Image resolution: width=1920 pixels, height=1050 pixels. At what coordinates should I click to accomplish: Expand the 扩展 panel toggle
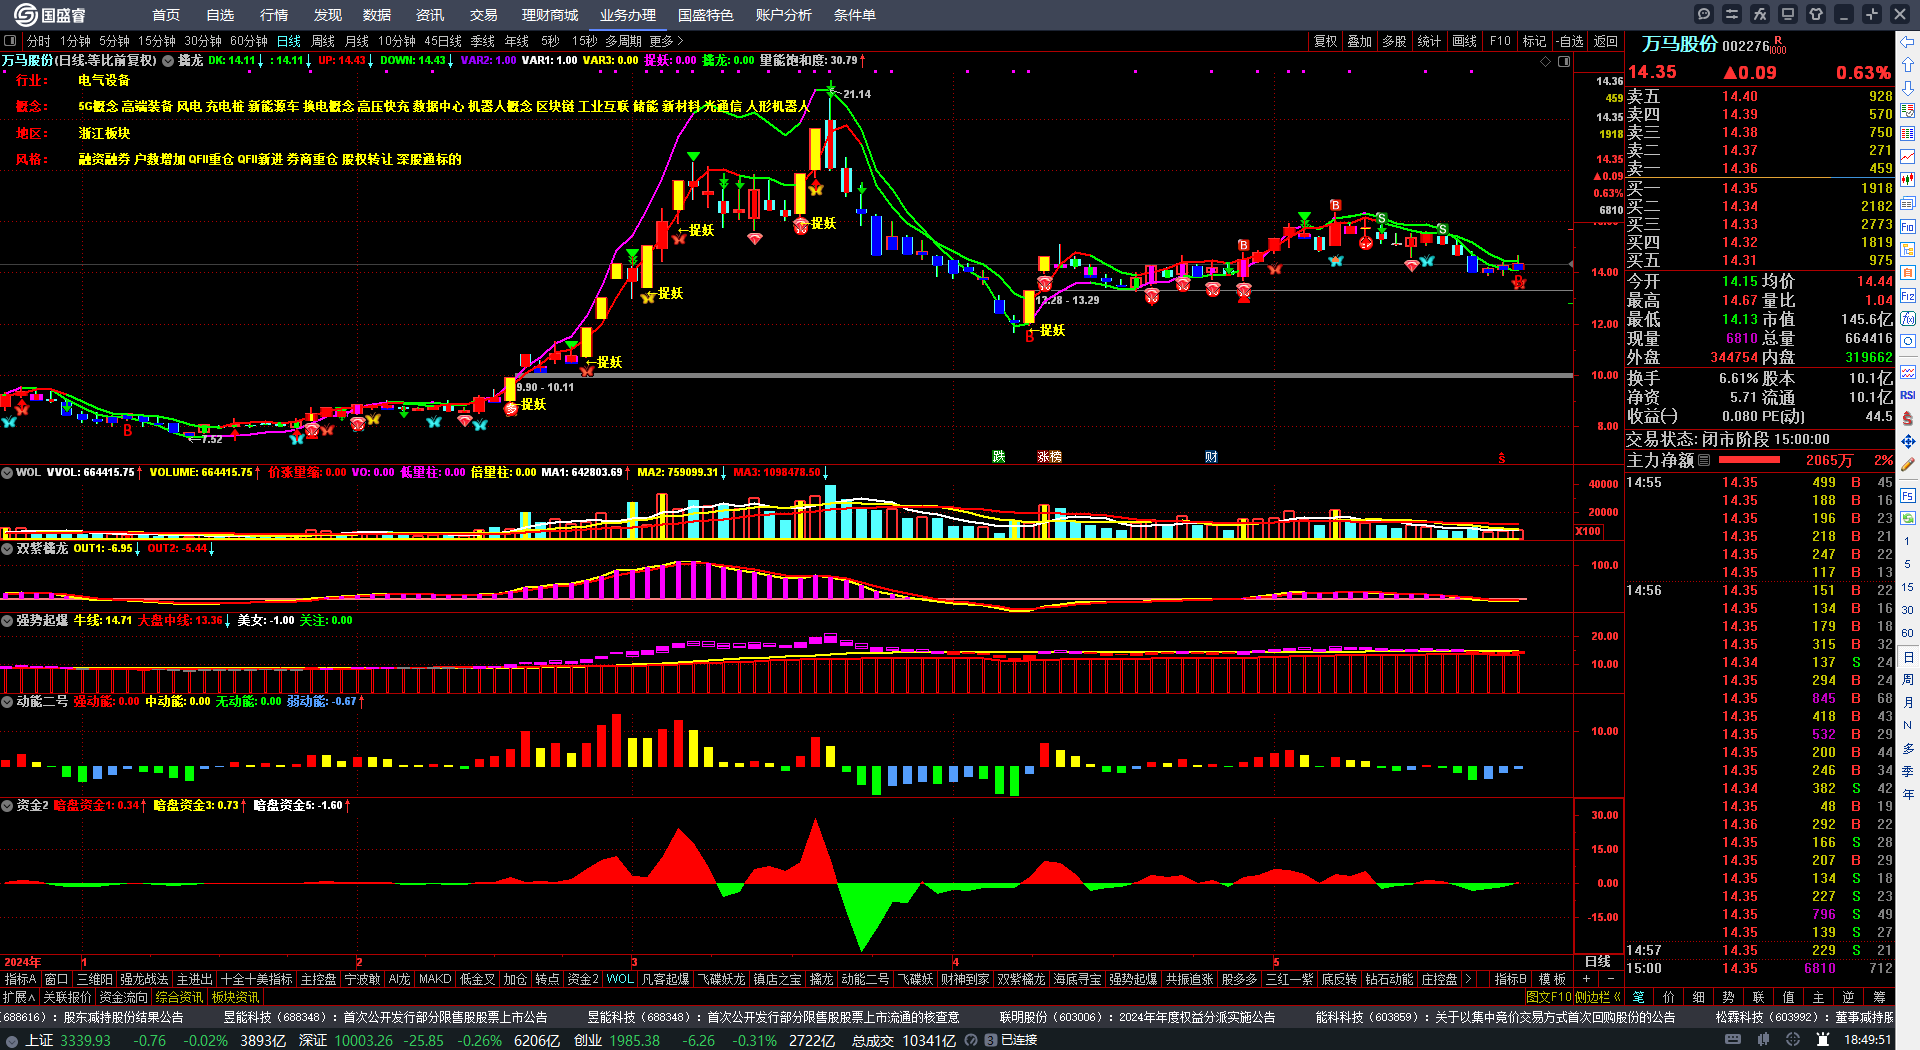point(19,997)
